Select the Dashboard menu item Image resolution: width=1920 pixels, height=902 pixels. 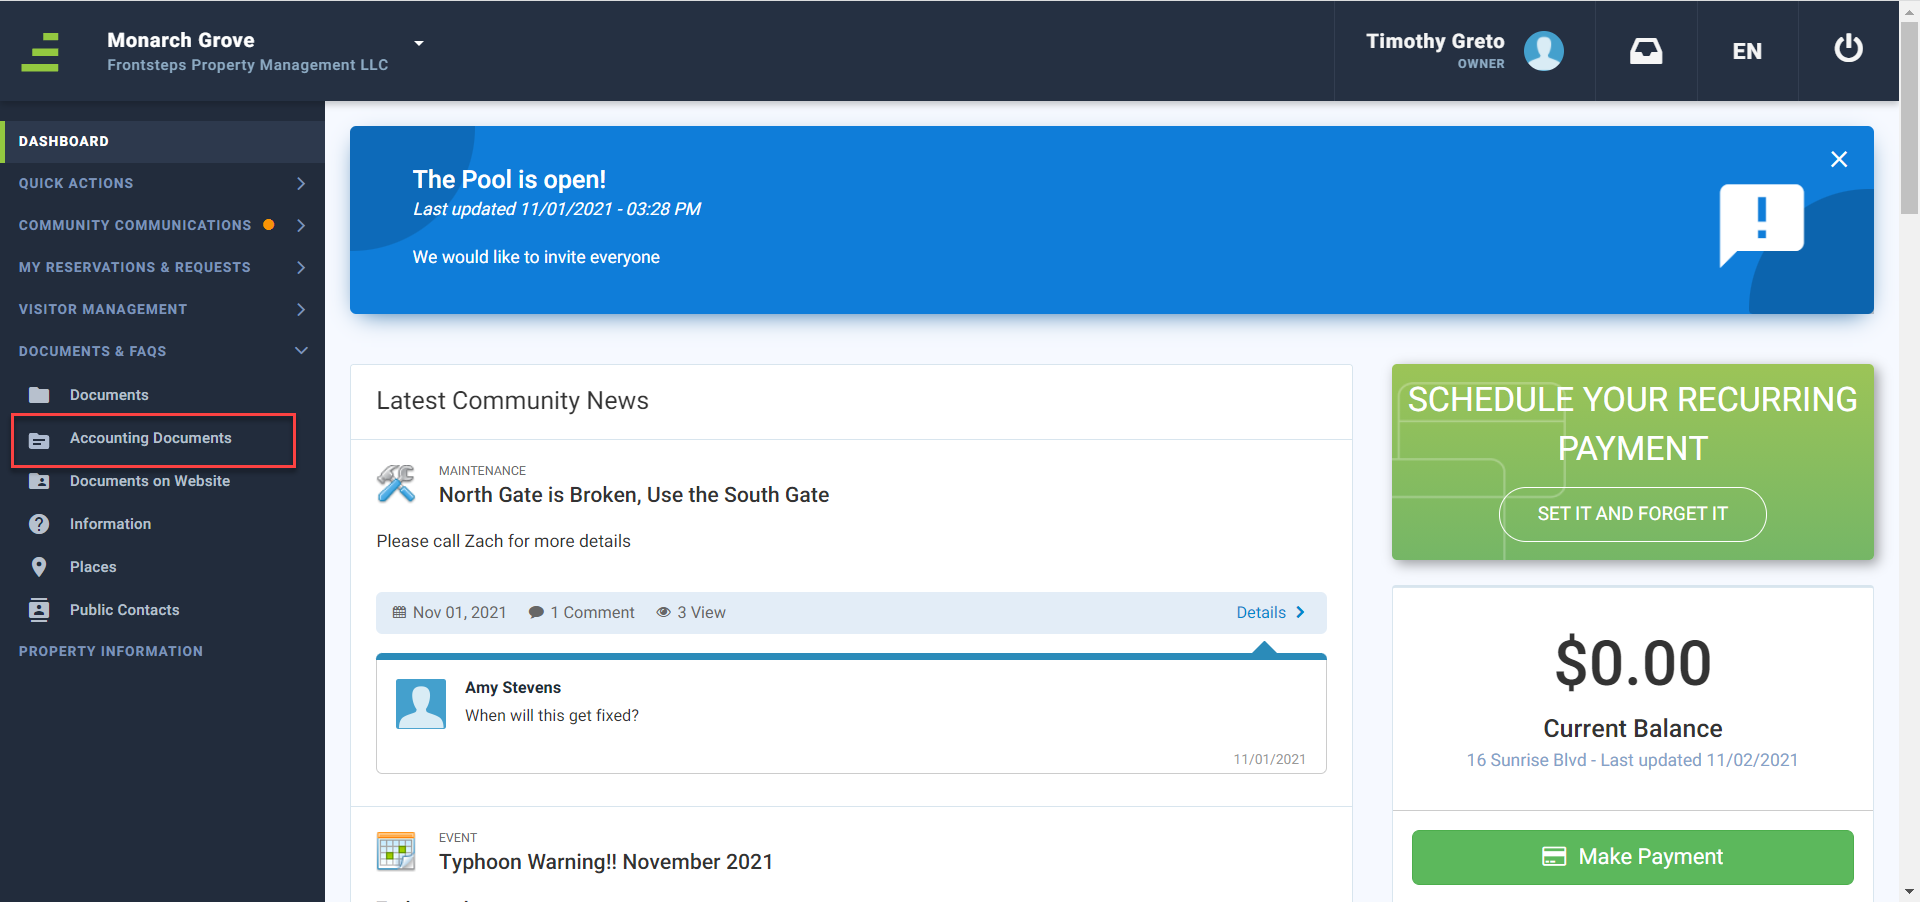click(64, 142)
